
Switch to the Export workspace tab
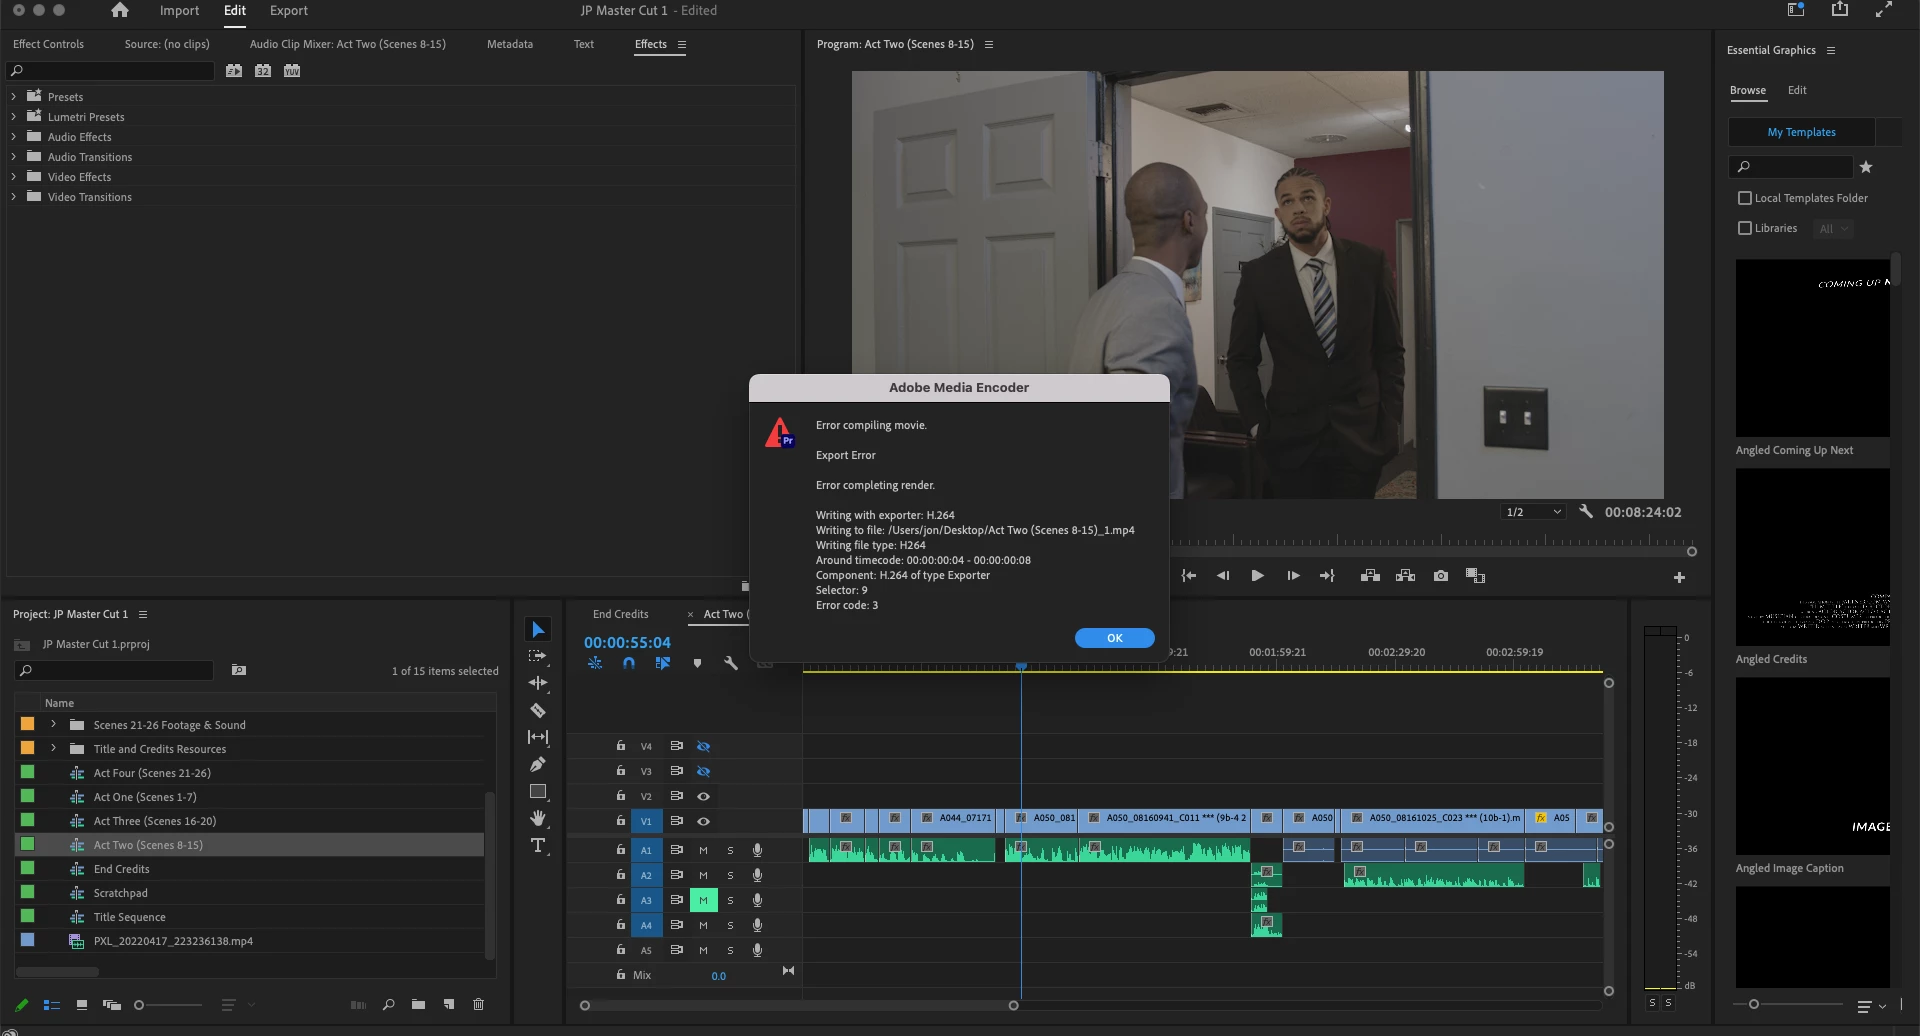[x=289, y=11]
